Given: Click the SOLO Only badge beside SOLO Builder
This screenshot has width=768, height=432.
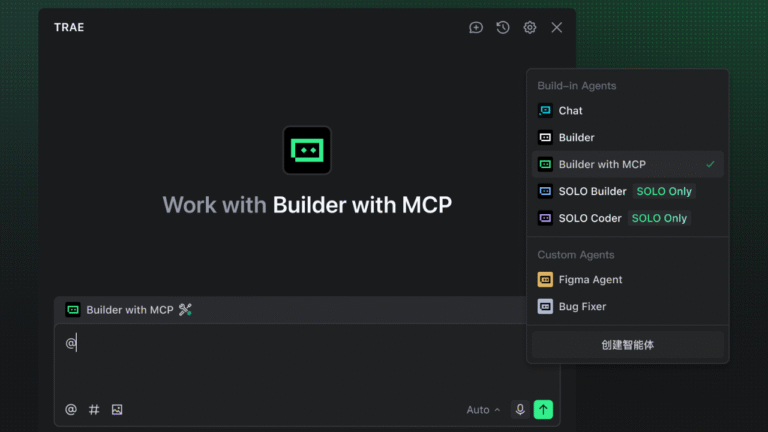Looking at the screenshot, I should (664, 192).
